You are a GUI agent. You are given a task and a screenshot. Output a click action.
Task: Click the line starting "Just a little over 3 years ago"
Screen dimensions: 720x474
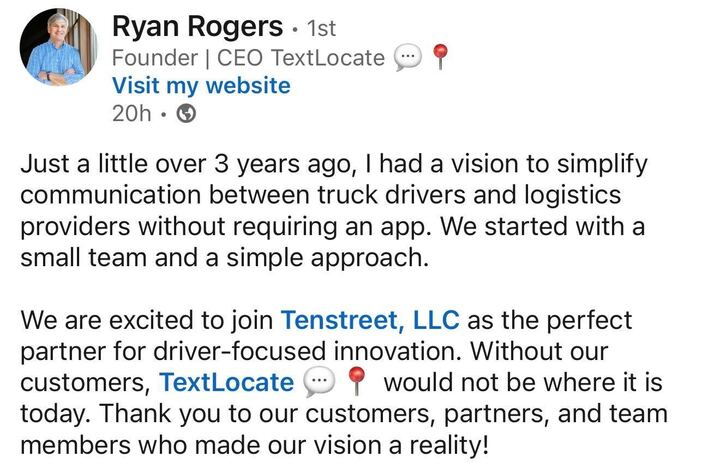334,164
